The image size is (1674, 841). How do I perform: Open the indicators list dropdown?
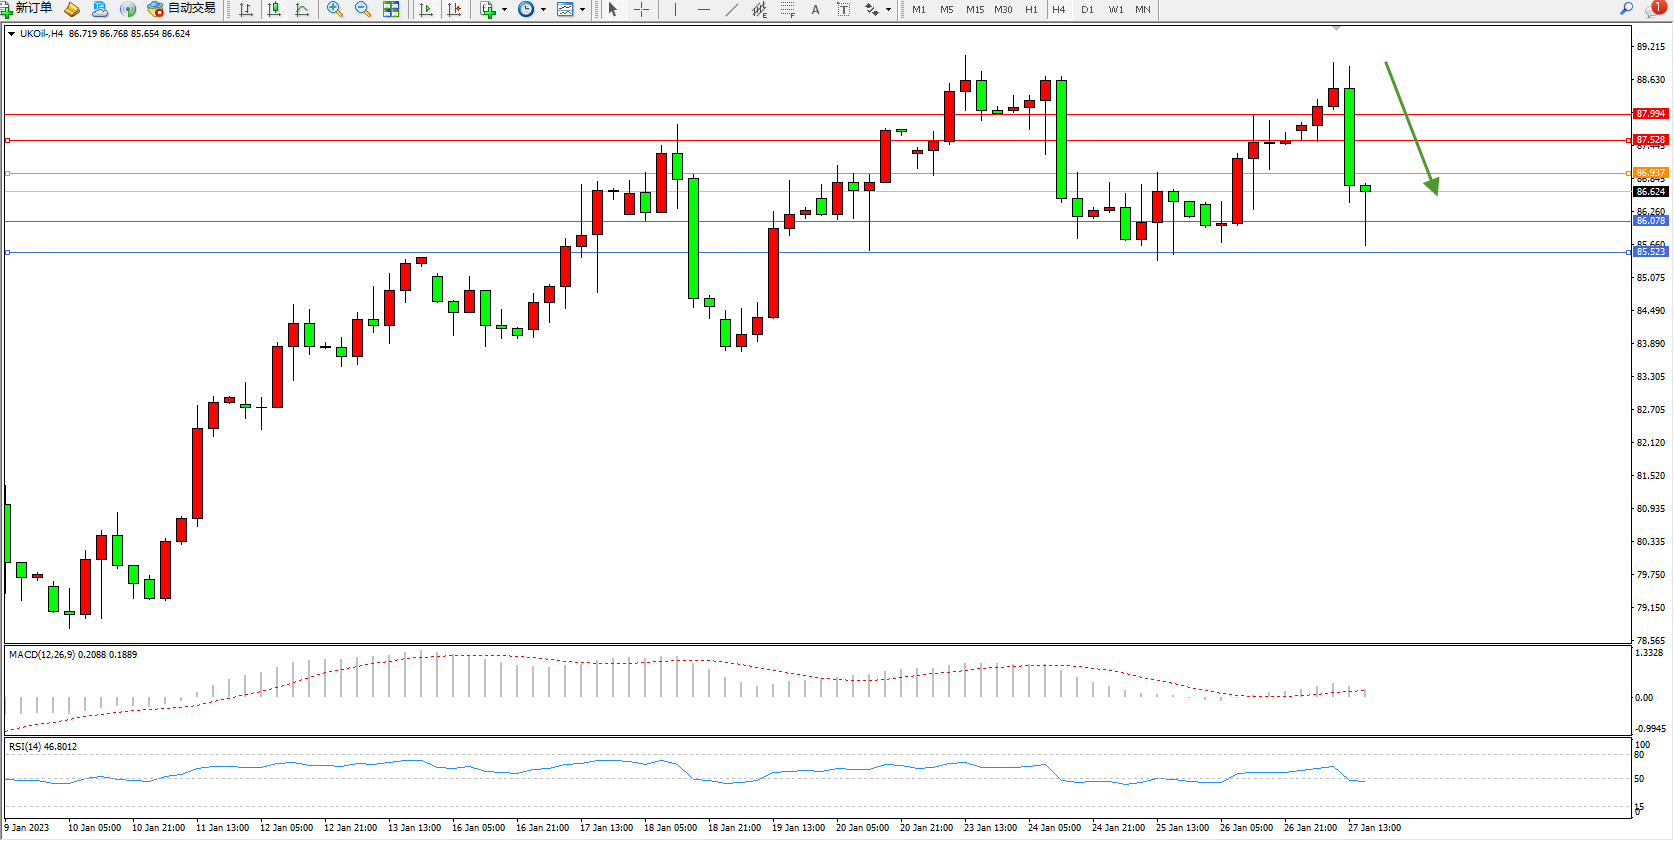coord(504,9)
